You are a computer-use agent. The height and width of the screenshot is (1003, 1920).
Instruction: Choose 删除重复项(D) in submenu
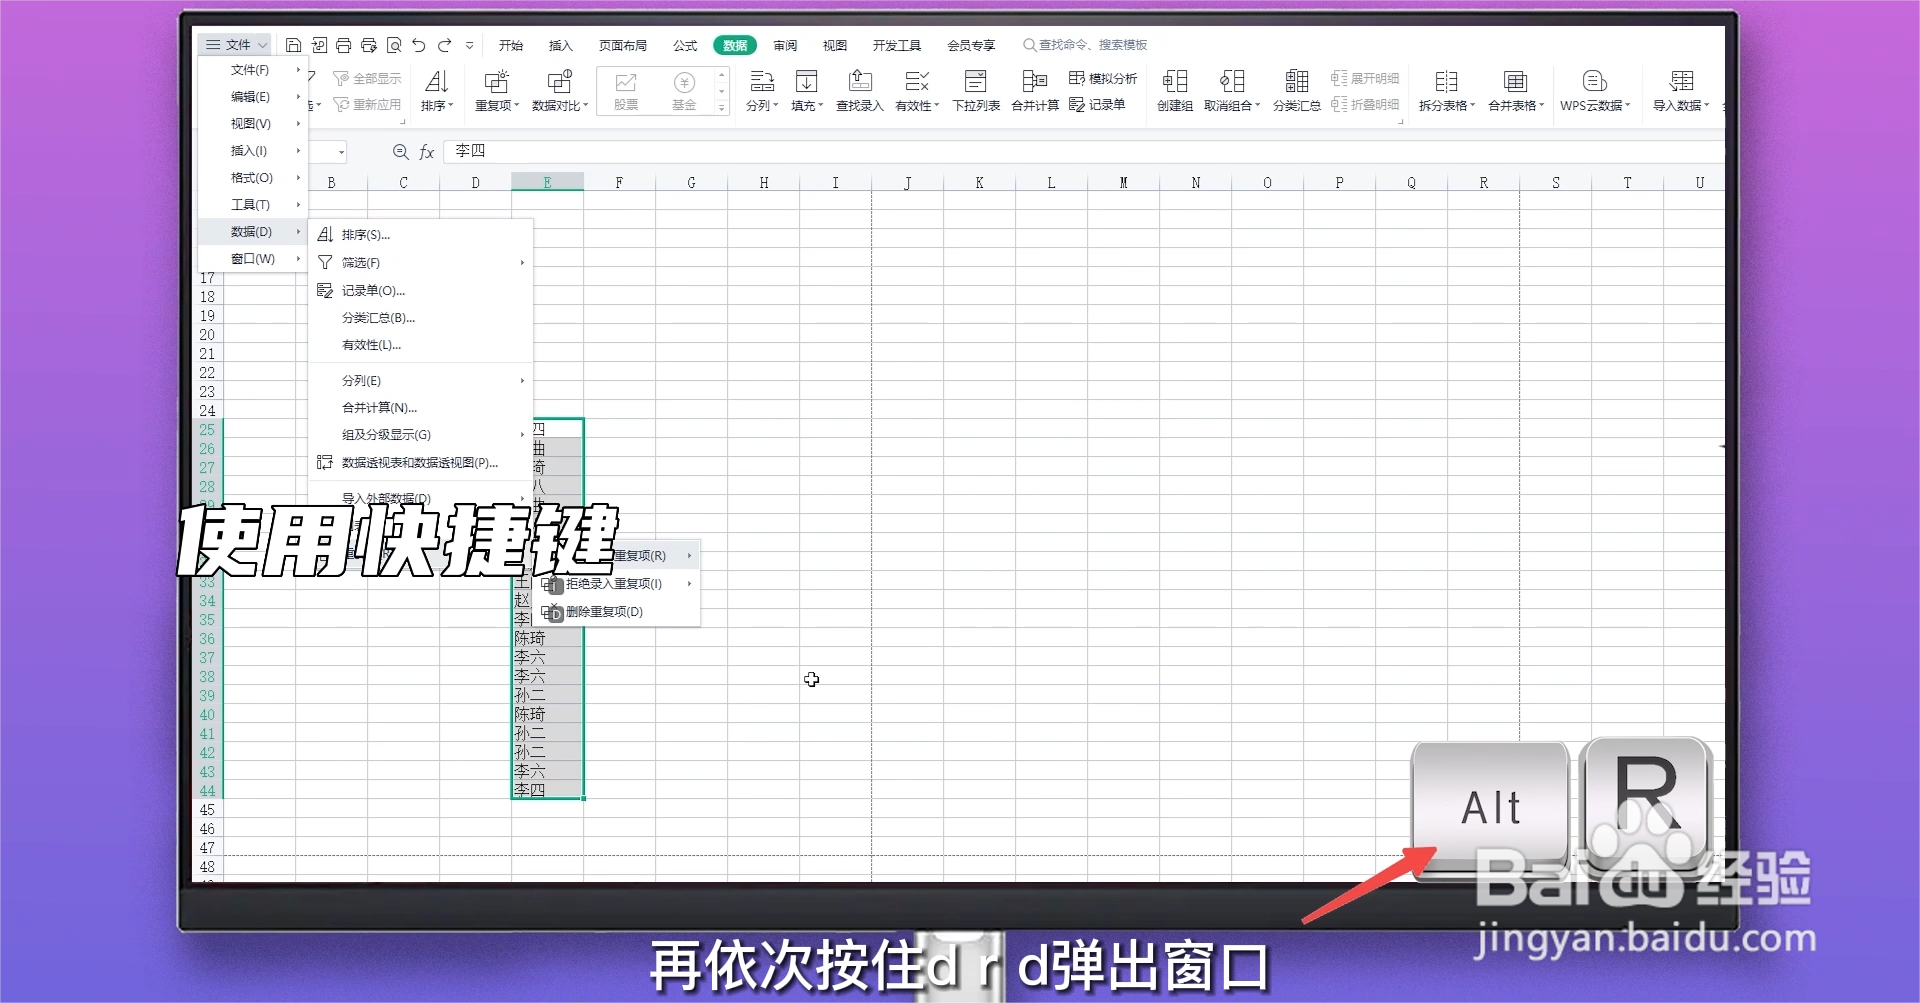[616, 612]
